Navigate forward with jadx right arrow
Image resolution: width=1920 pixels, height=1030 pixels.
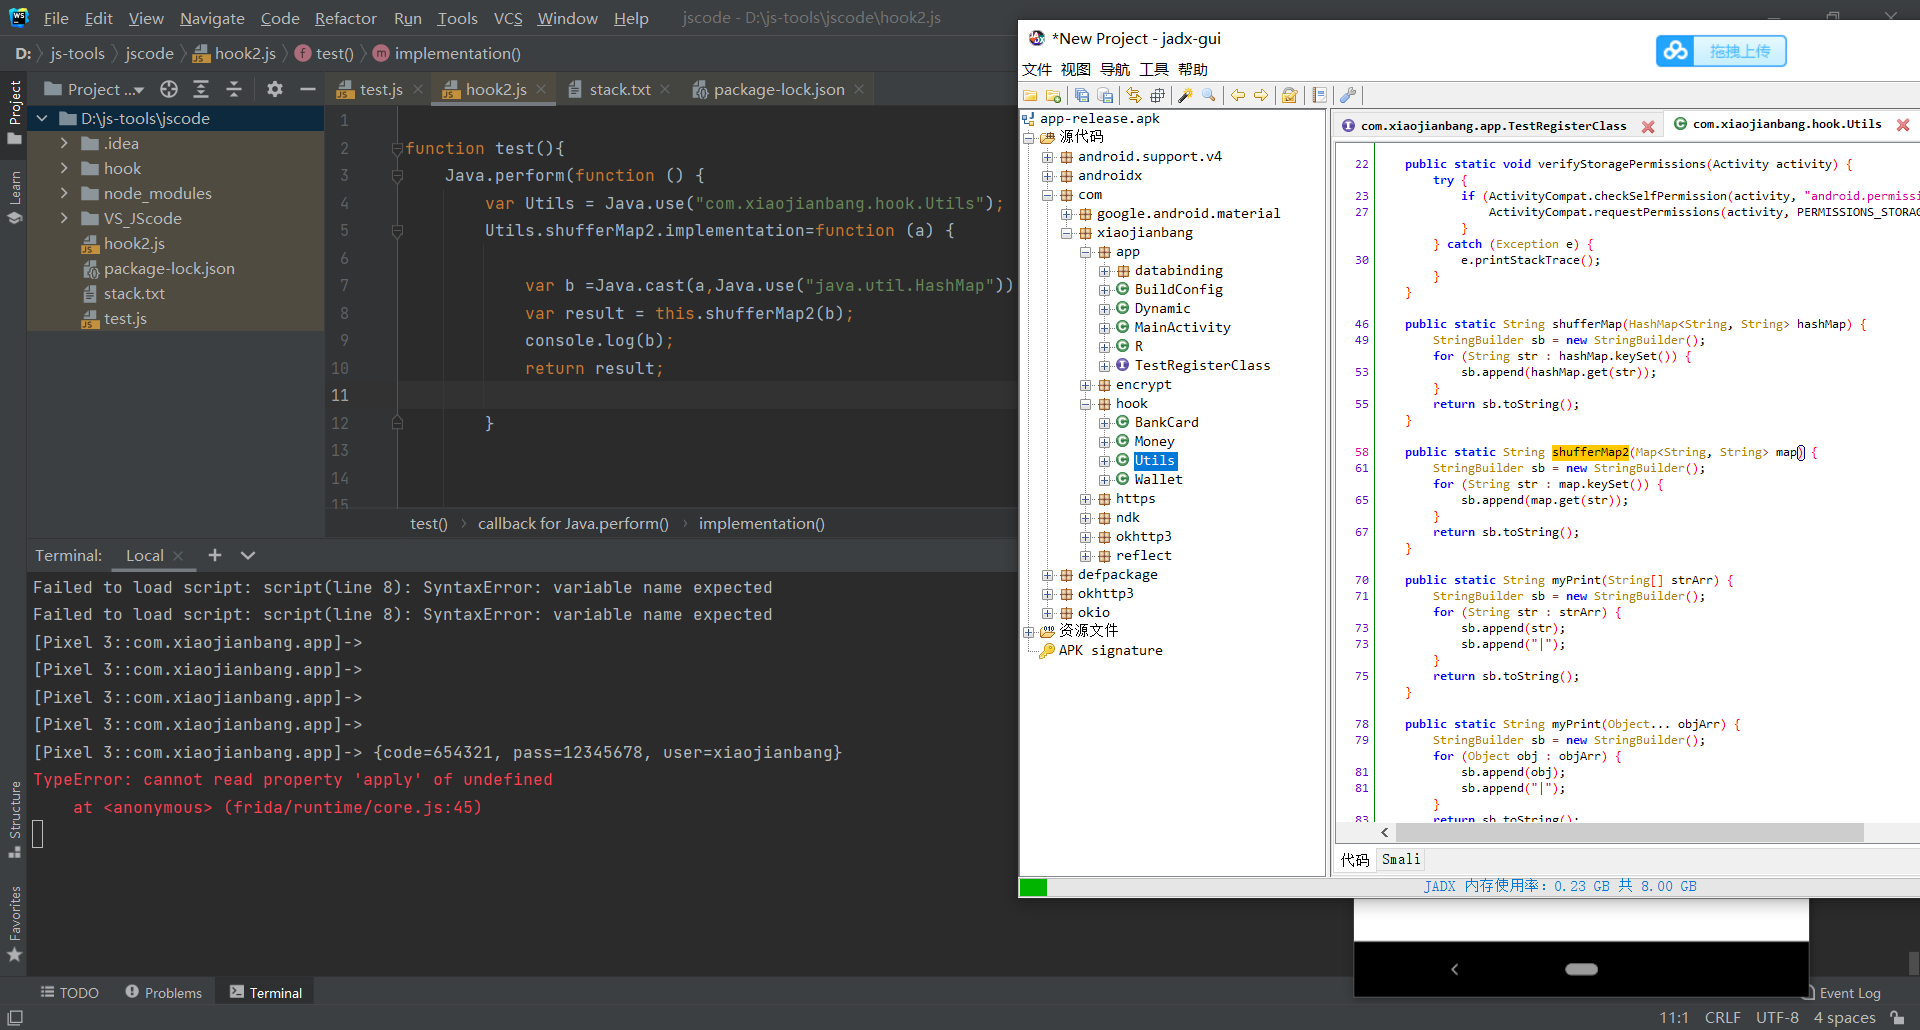click(1261, 95)
